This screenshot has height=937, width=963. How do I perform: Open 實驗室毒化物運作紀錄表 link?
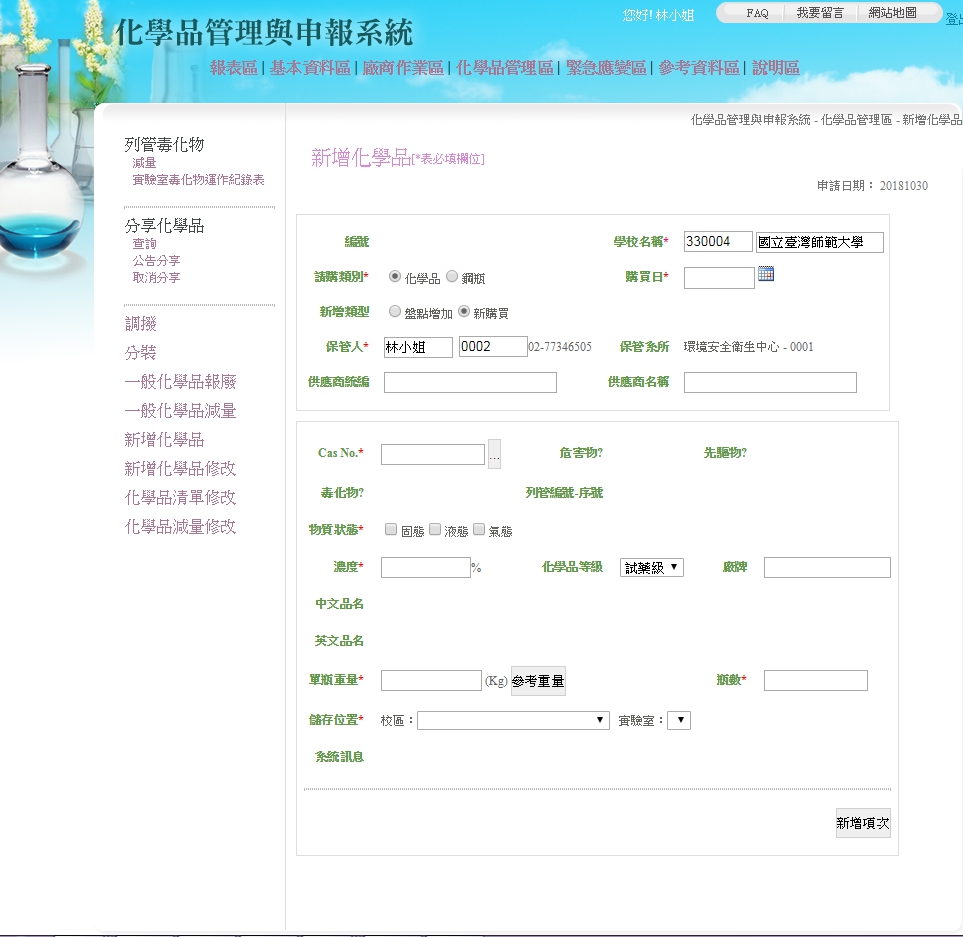(x=198, y=180)
